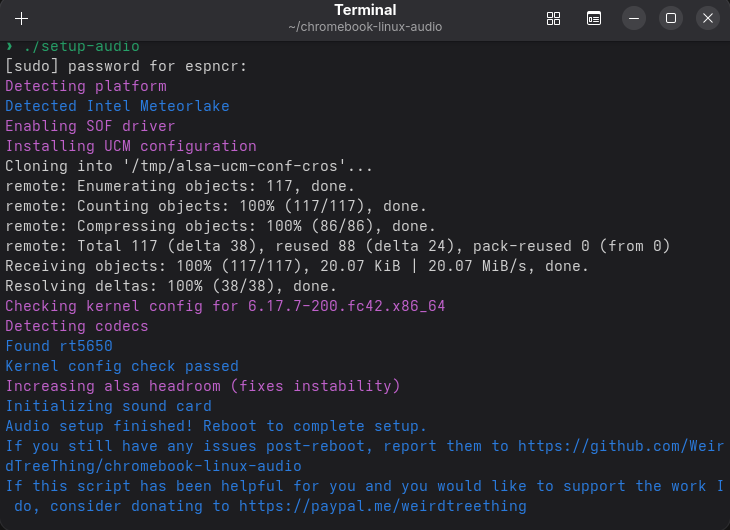Click the "Installing UCM configuration" line
Image resolution: width=730 pixels, height=530 pixels.
pyautogui.click(x=131, y=146)
